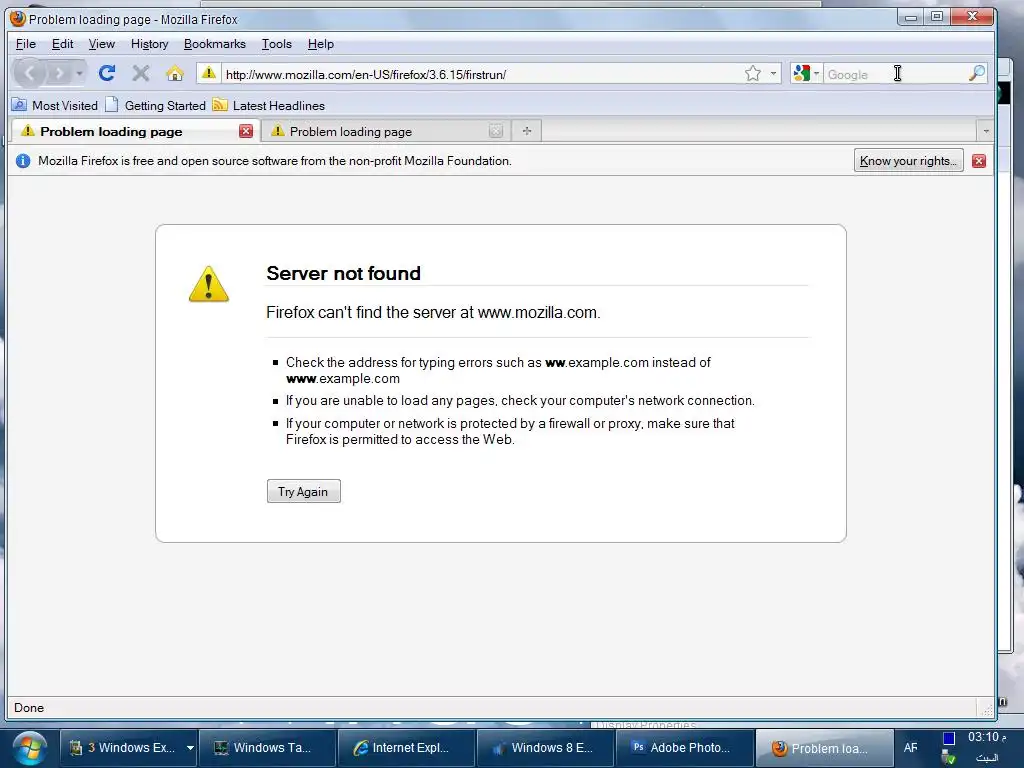Switch to Internet Explorer taskbar button

pos(406,748)
